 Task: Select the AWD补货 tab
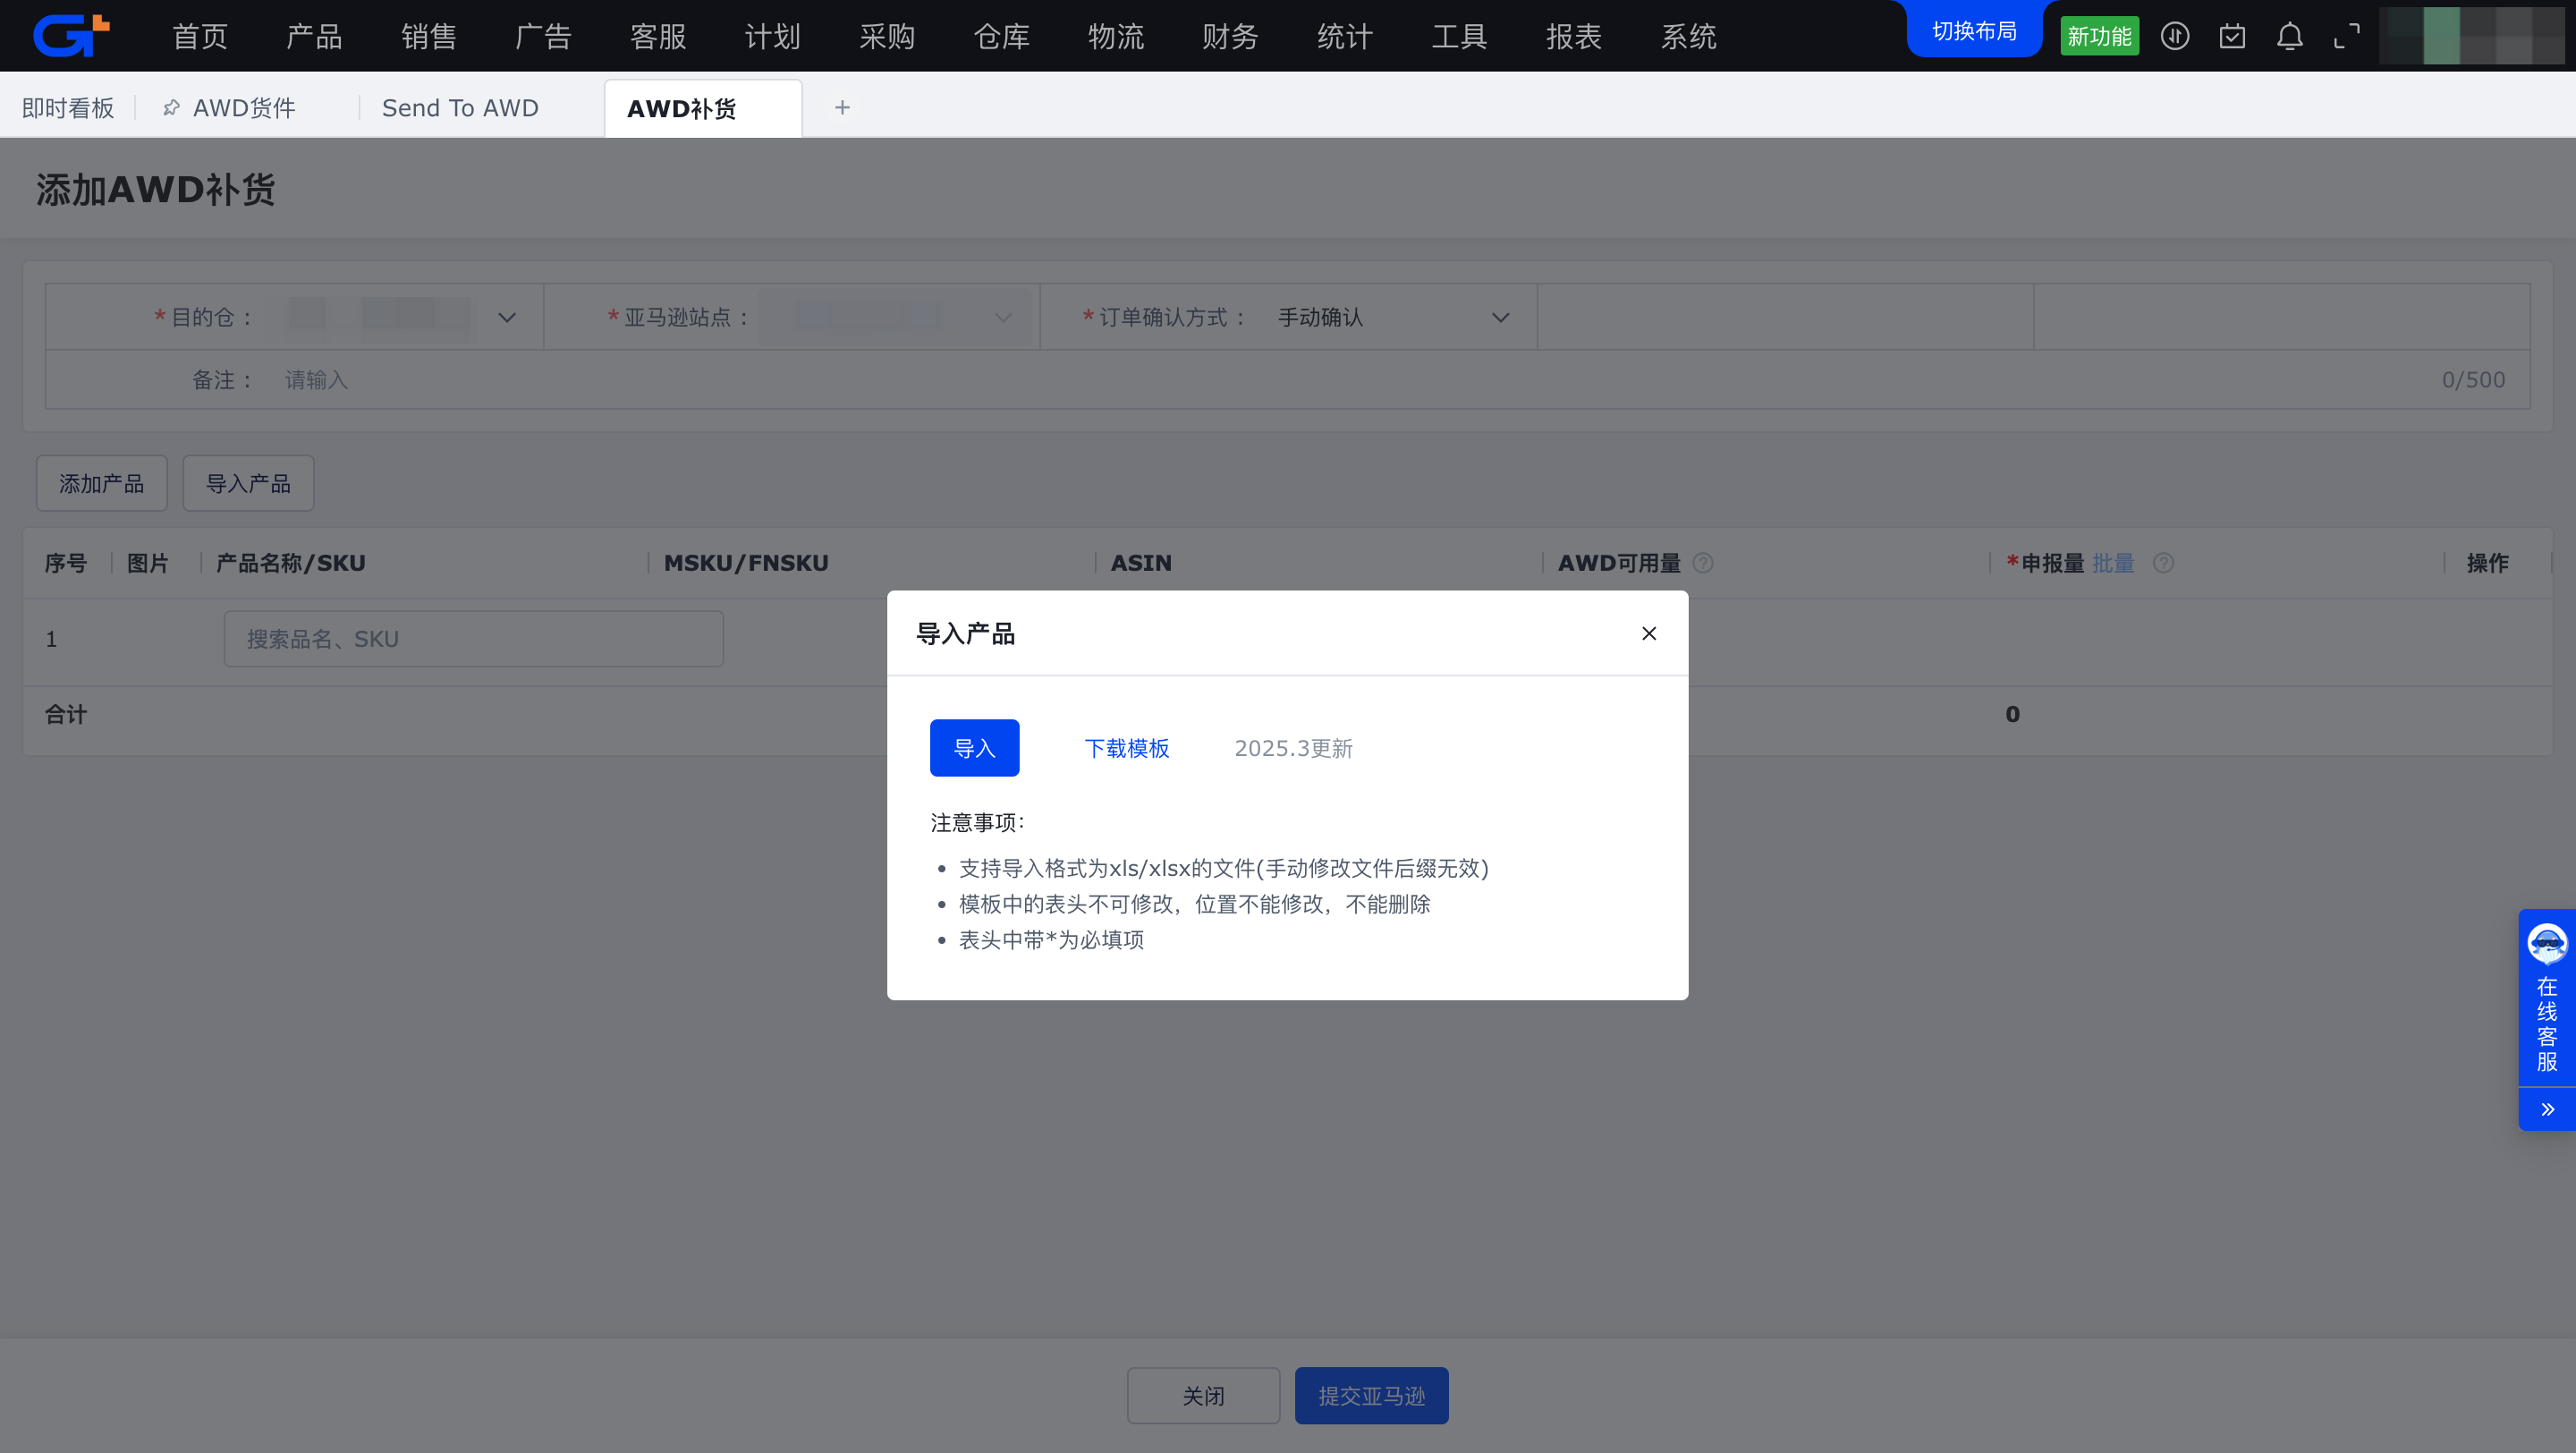coord(702,108)
